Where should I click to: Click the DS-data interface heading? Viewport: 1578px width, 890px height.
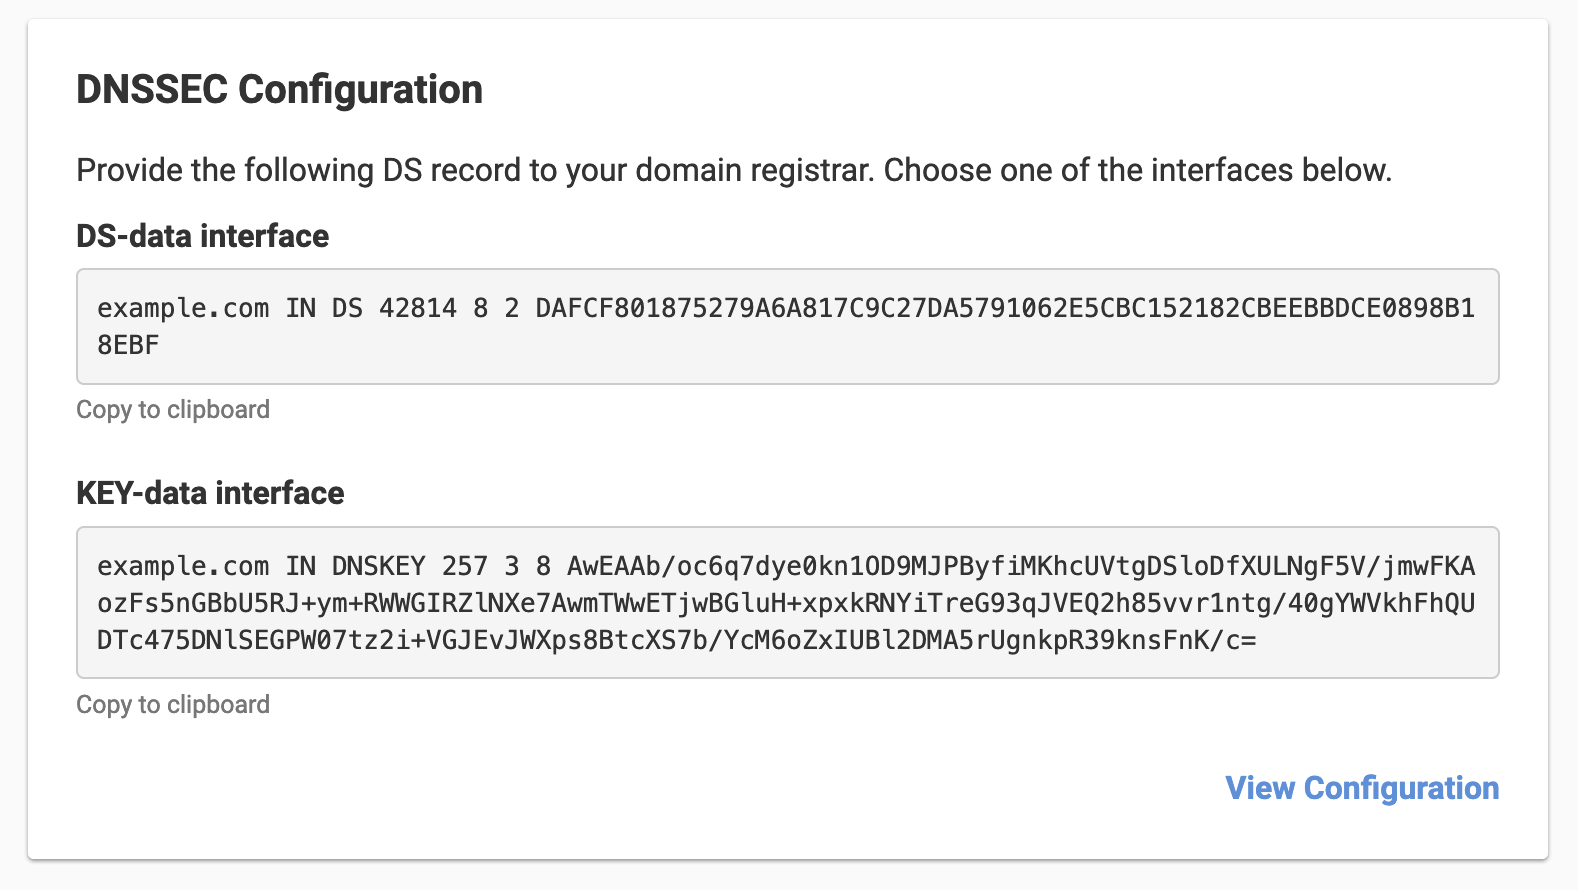[202, 236]
